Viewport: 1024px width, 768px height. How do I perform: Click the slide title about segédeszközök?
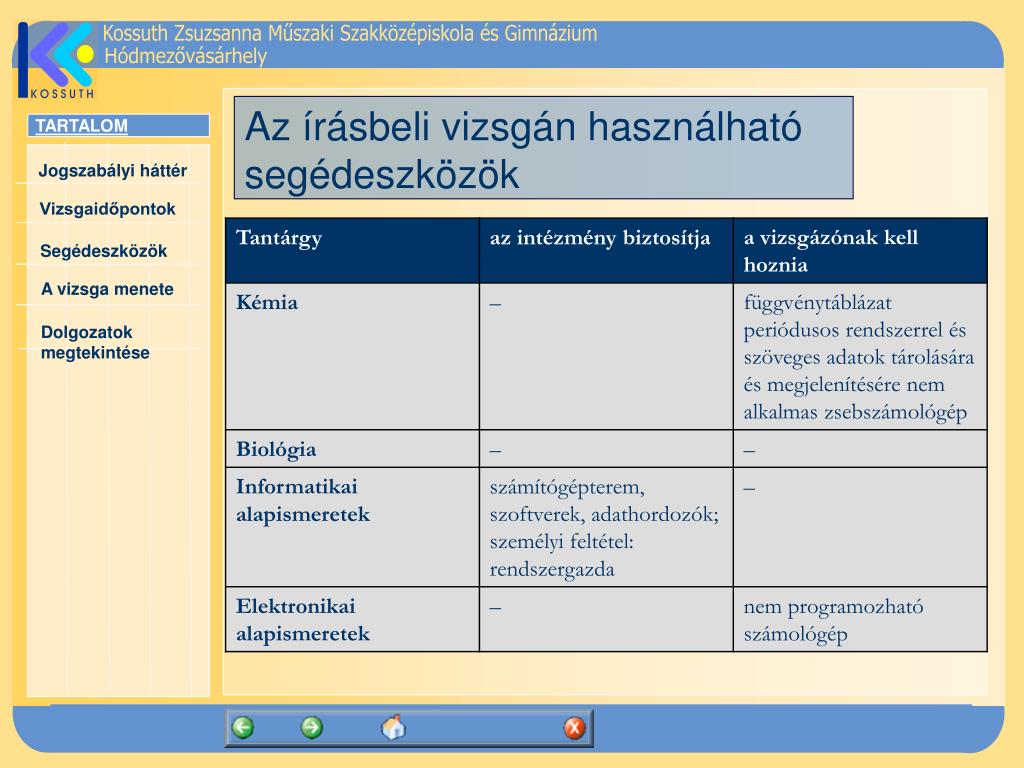(543, 148)
